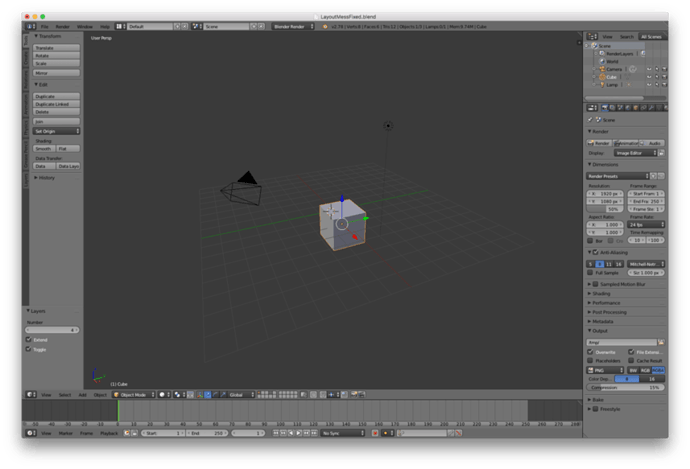Click the Translate button
The image size is (690, 469).
point(56,48)
